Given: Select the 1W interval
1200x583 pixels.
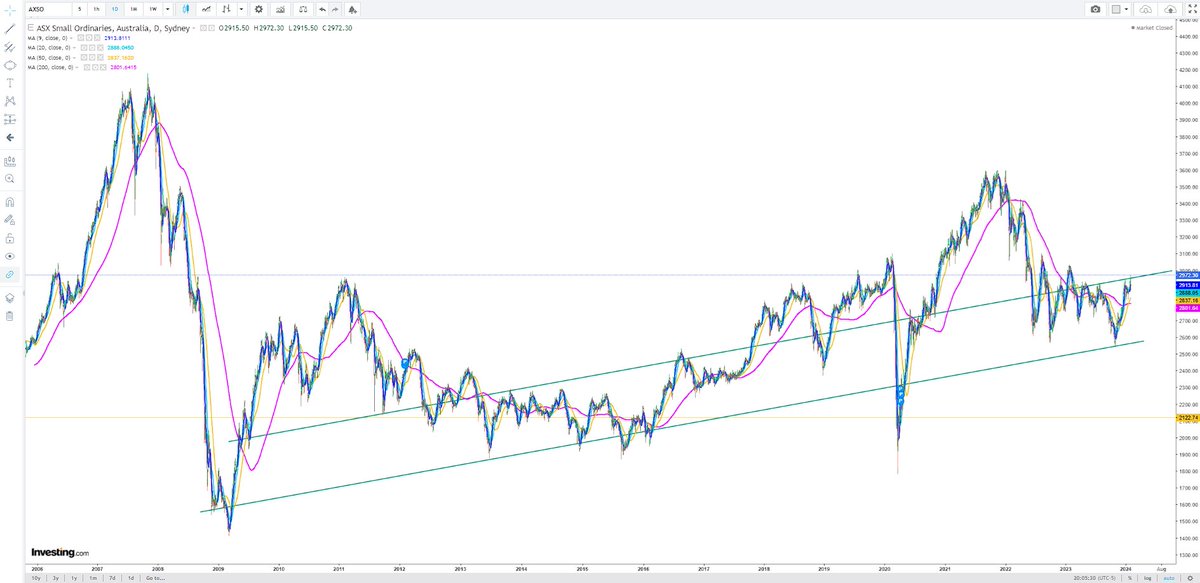Looking at the screenshot, I should 153,9.
